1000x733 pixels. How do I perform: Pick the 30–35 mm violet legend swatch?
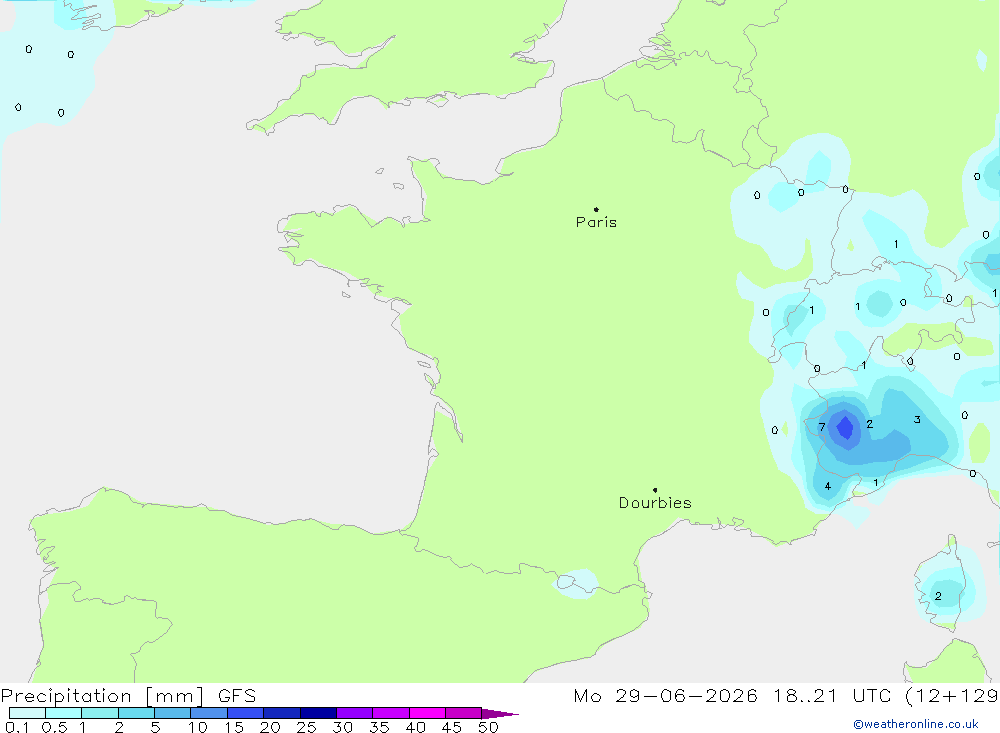click(x=354, y=713)
